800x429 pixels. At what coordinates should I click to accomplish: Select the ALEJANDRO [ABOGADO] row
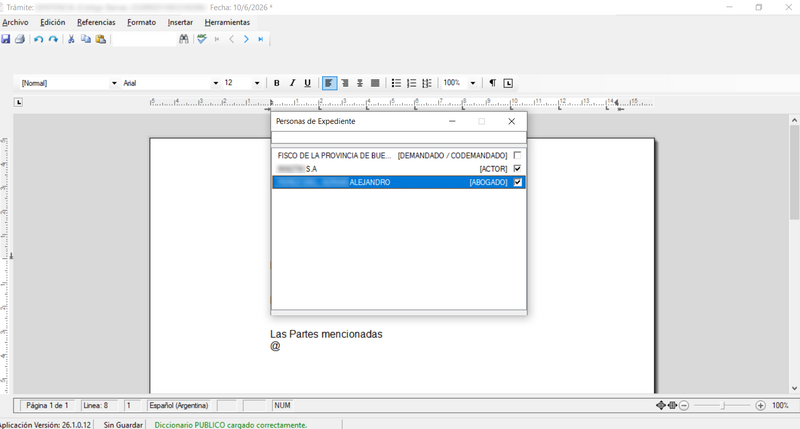click(x=398, y=182)
